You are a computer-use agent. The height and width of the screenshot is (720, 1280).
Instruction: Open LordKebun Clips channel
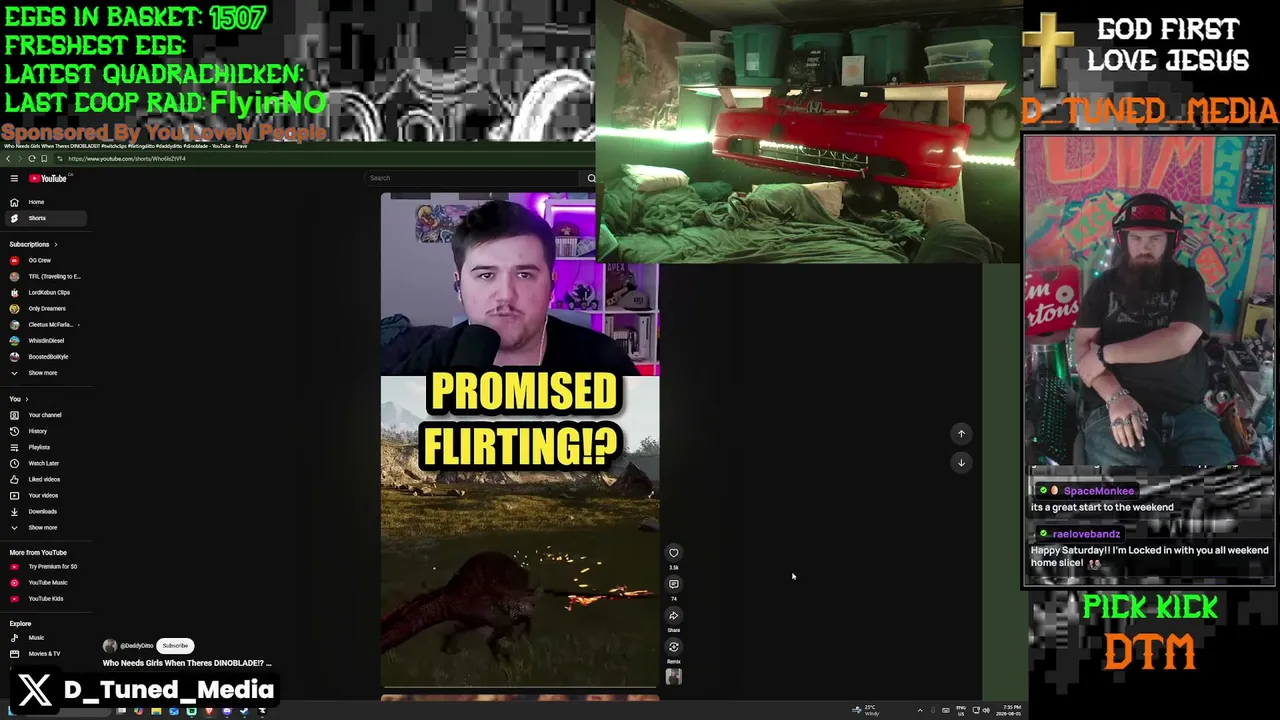45,292
